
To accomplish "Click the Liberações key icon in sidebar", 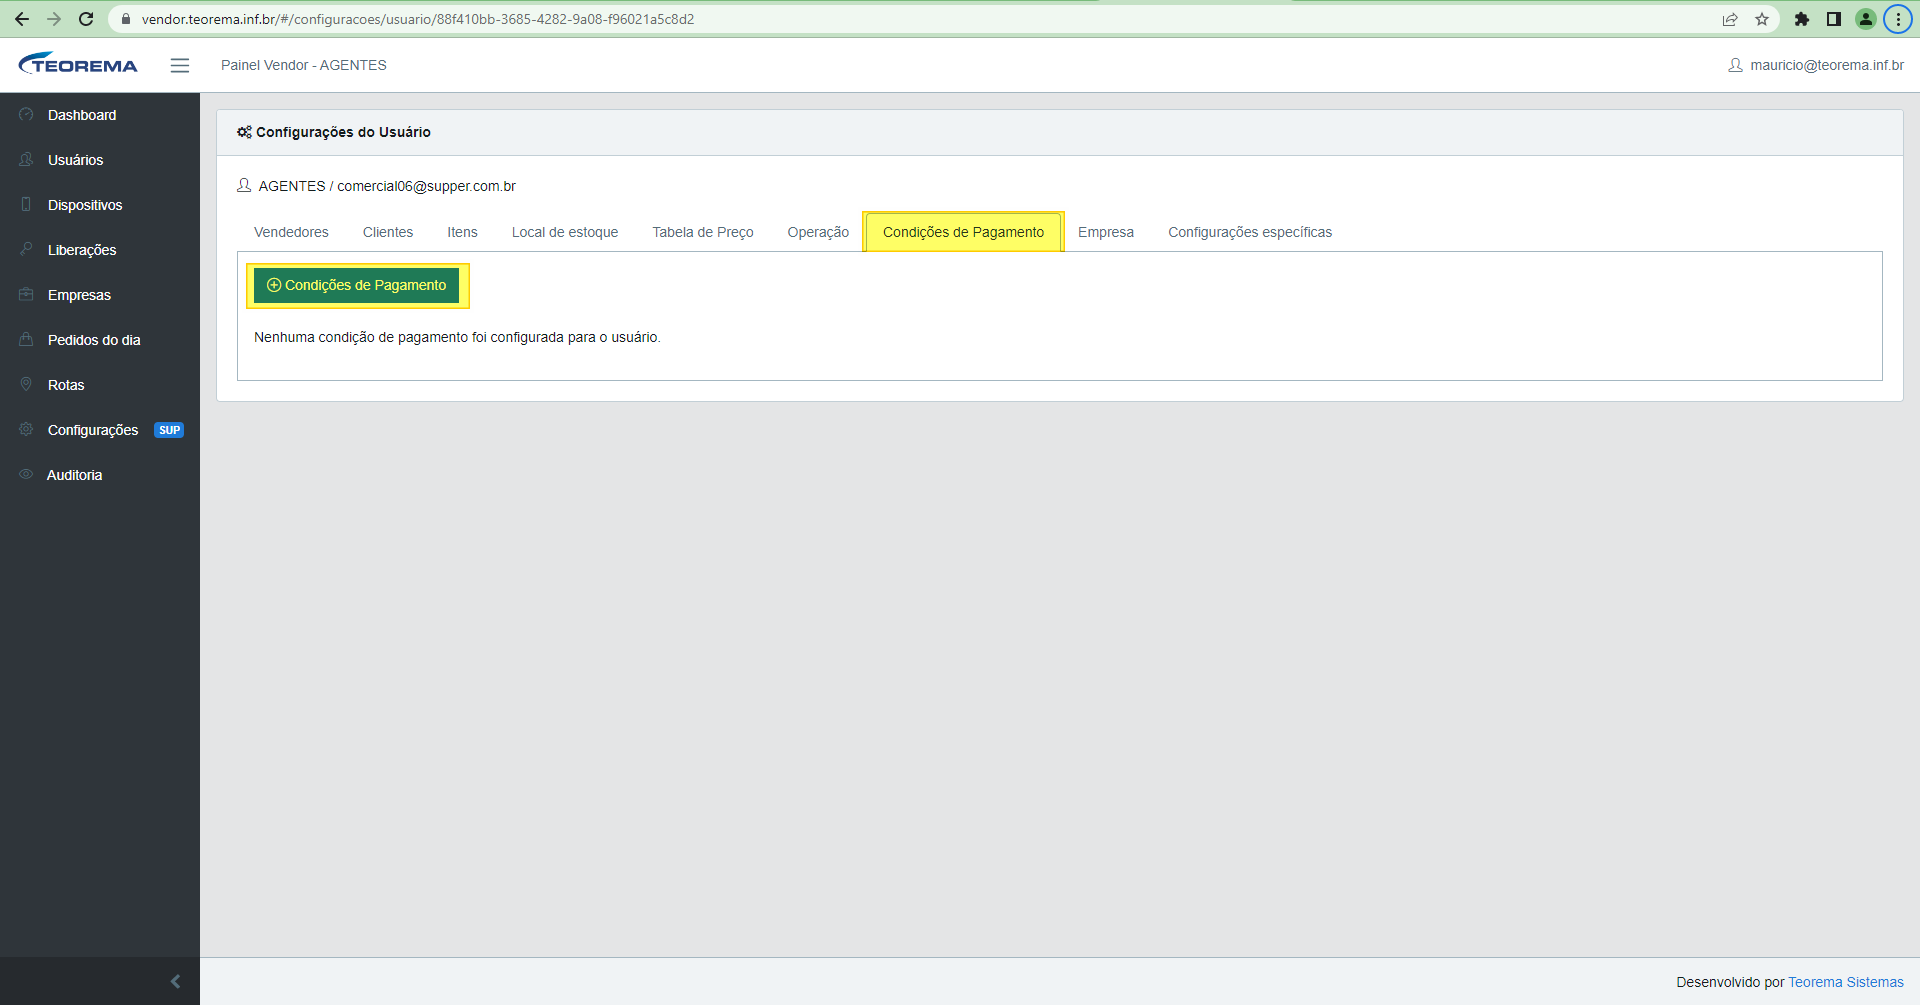I will click(x=26, y=250).
